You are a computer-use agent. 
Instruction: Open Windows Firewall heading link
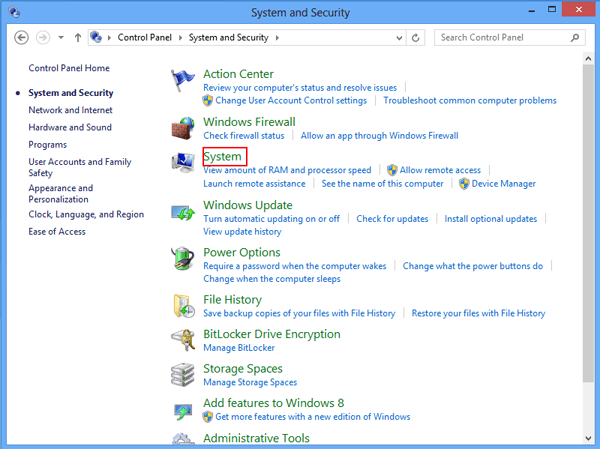[x=249, y=122]
